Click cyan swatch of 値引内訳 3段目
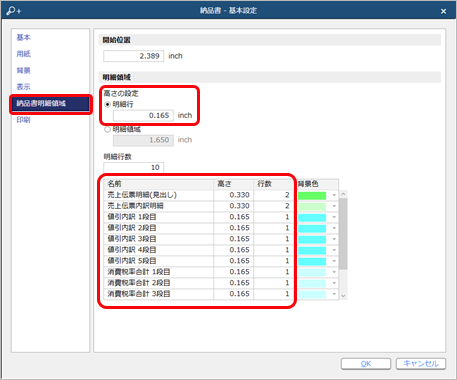Viewport: 457px width, 380px height. (312, 239)
